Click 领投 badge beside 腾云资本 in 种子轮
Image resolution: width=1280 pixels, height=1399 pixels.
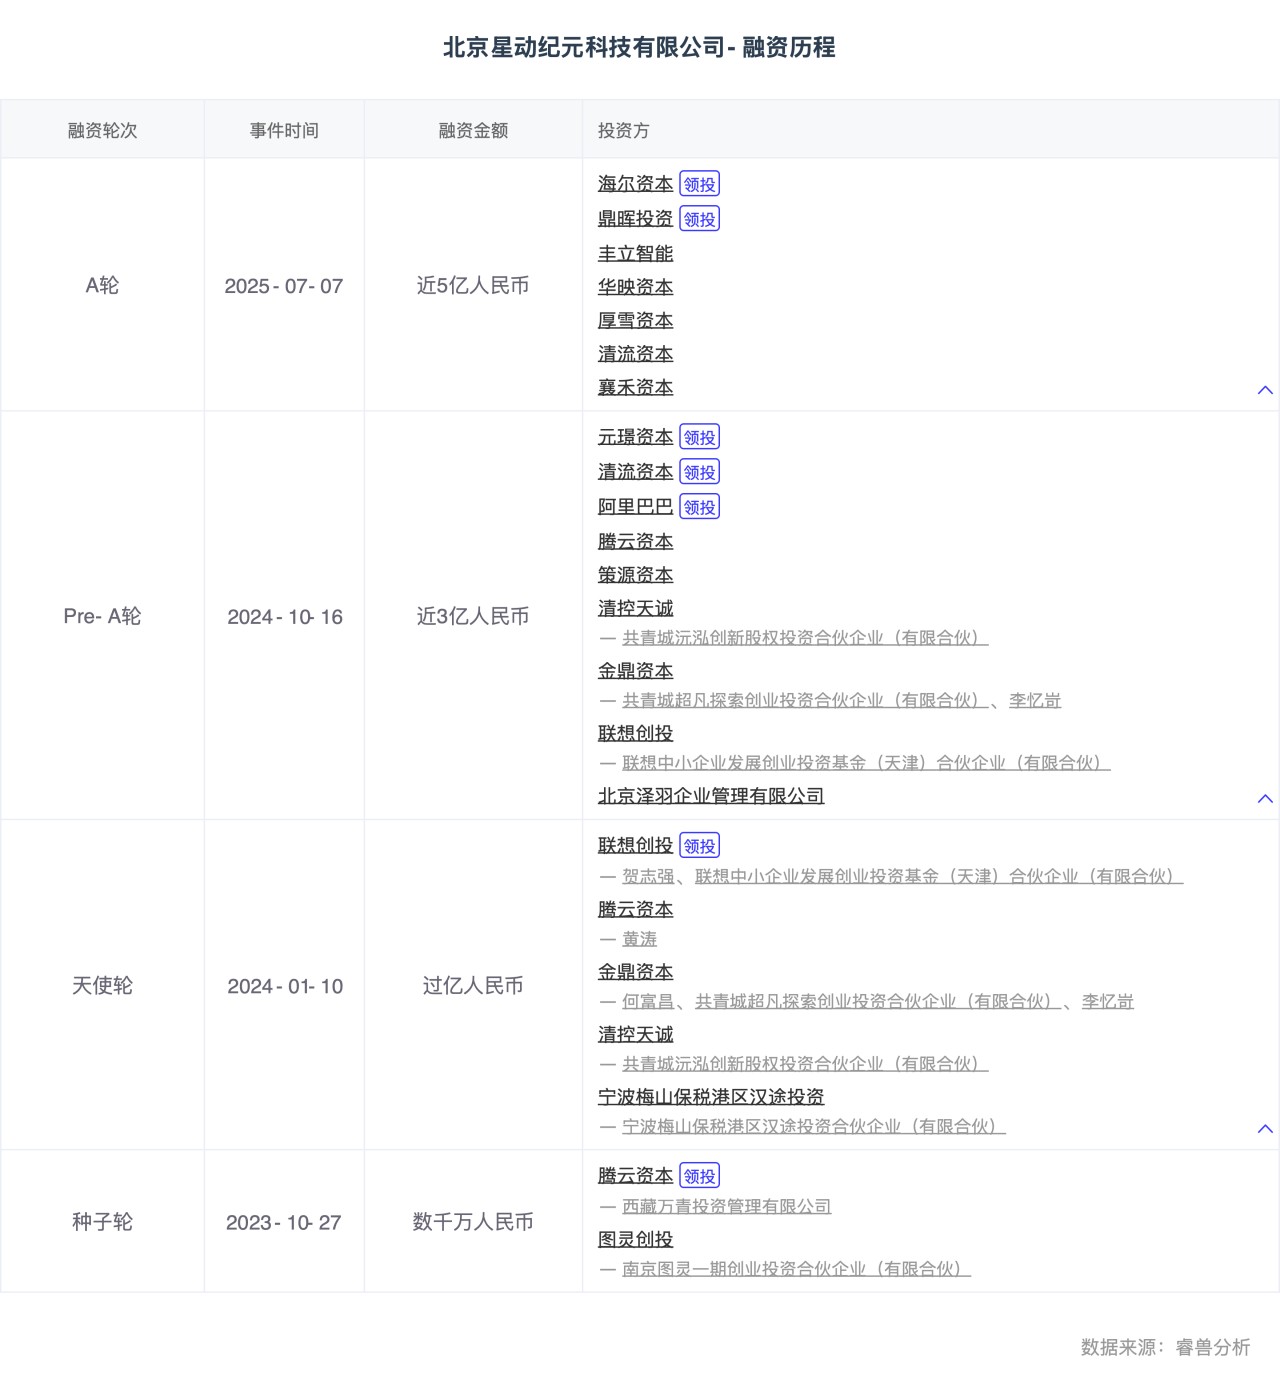700,1176
